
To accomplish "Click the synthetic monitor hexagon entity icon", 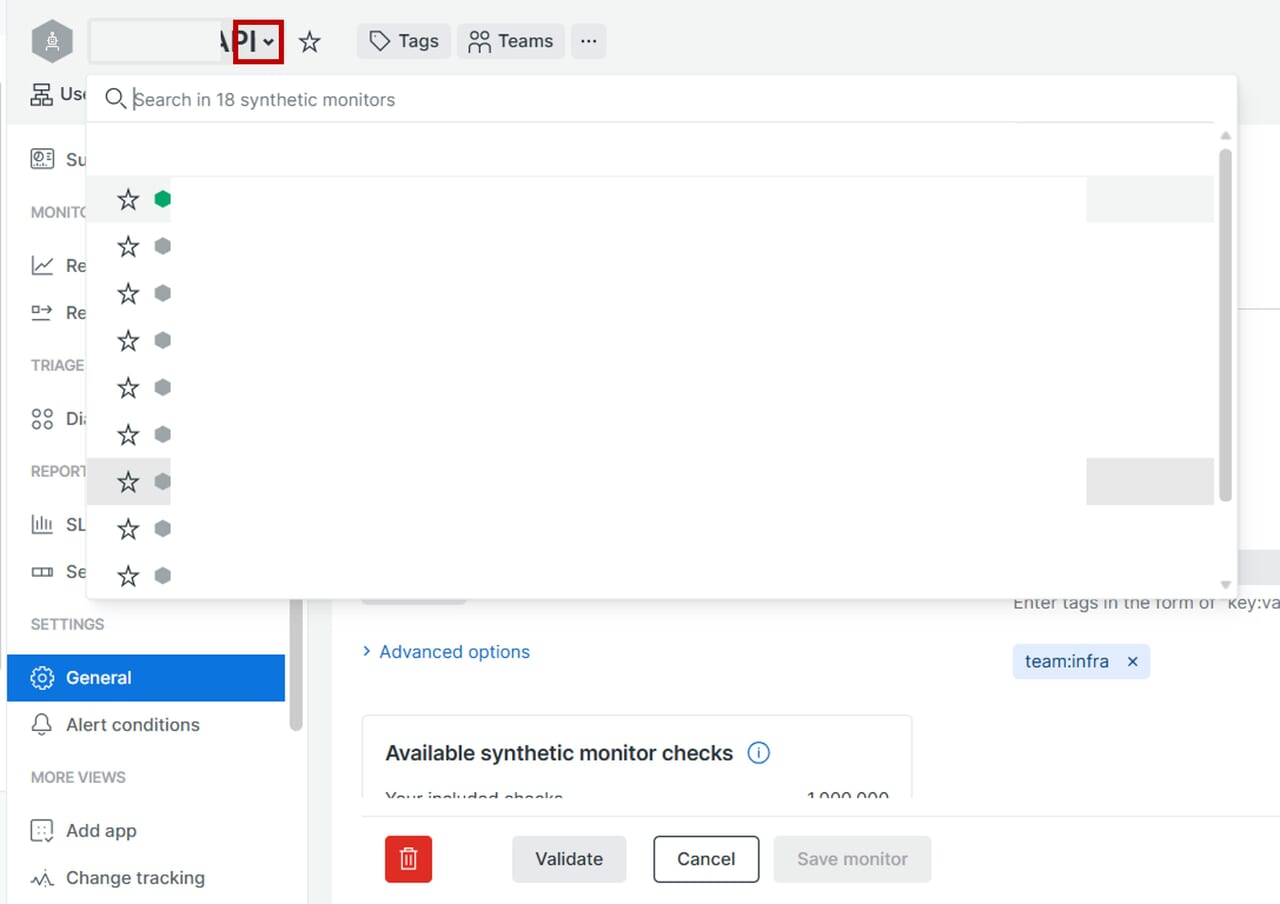I will coord(52,41).
